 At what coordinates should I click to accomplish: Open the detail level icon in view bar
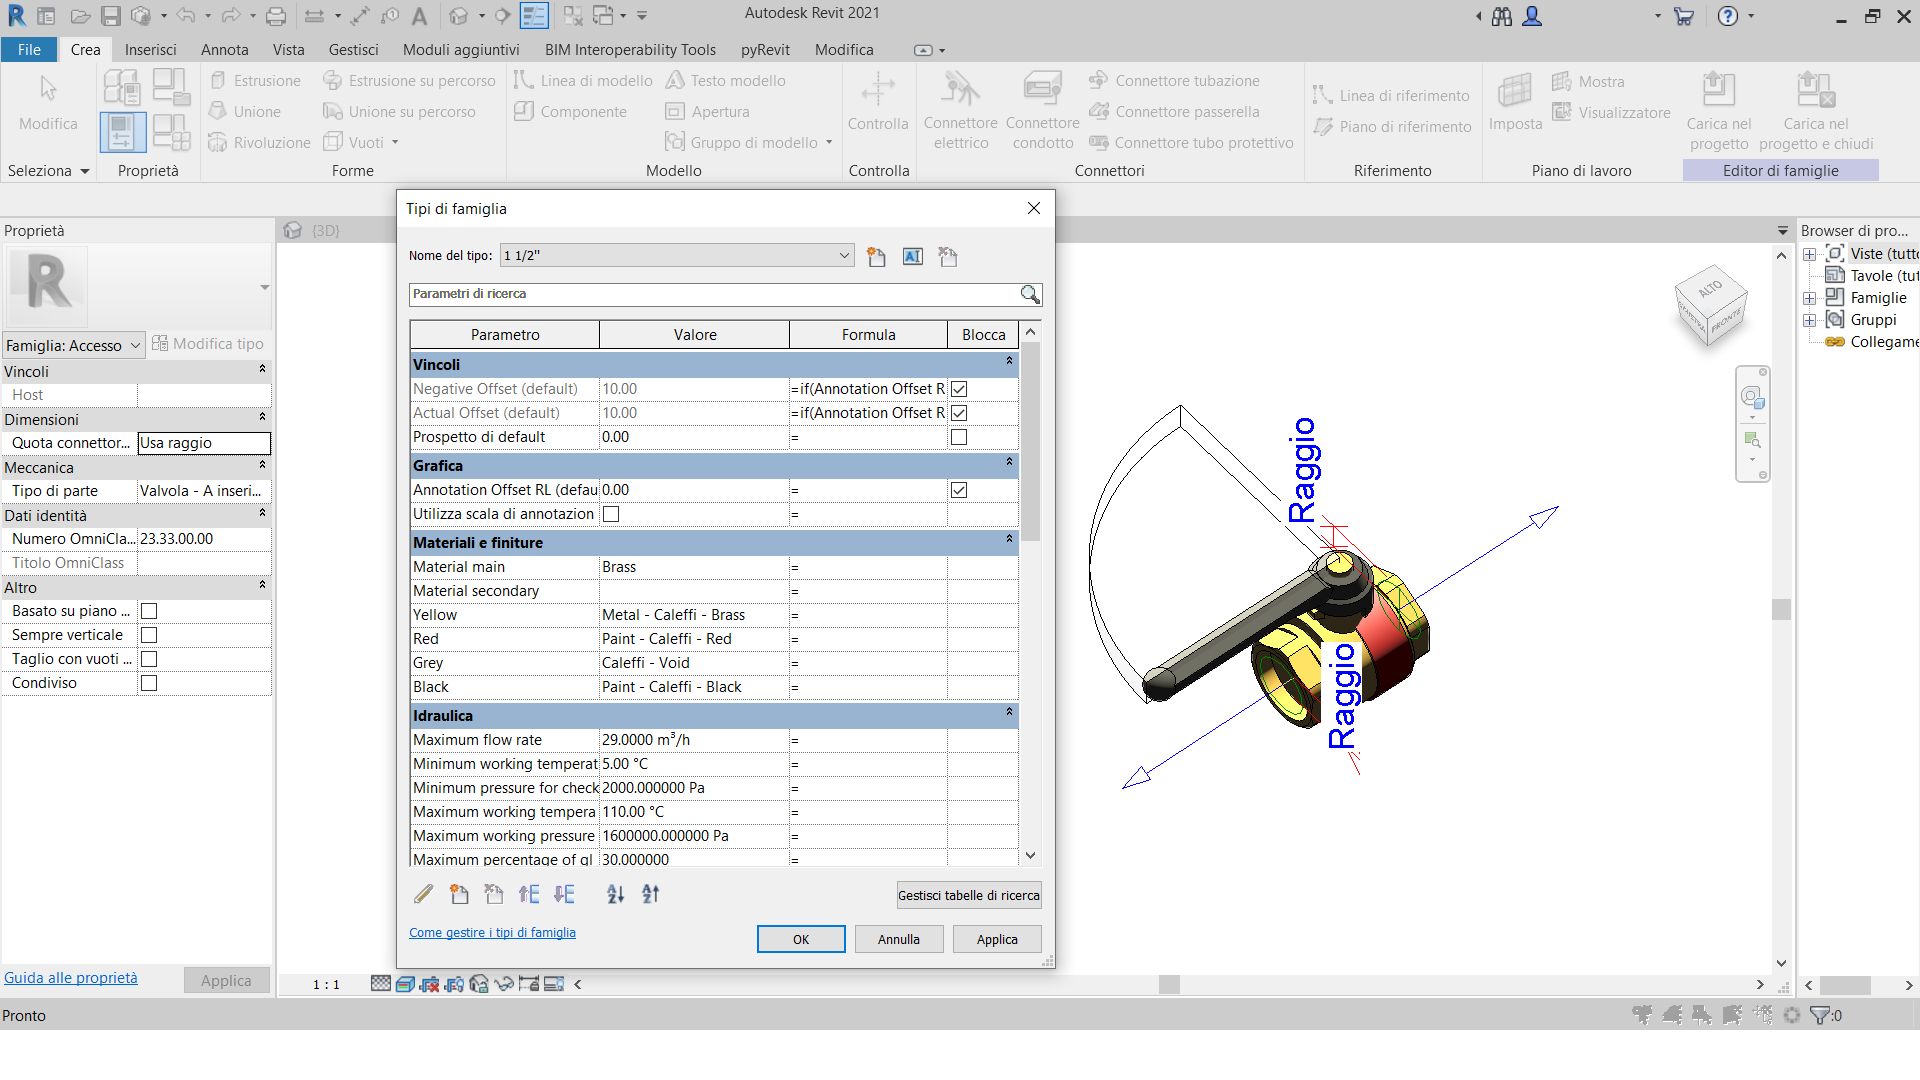click(380, 984)
